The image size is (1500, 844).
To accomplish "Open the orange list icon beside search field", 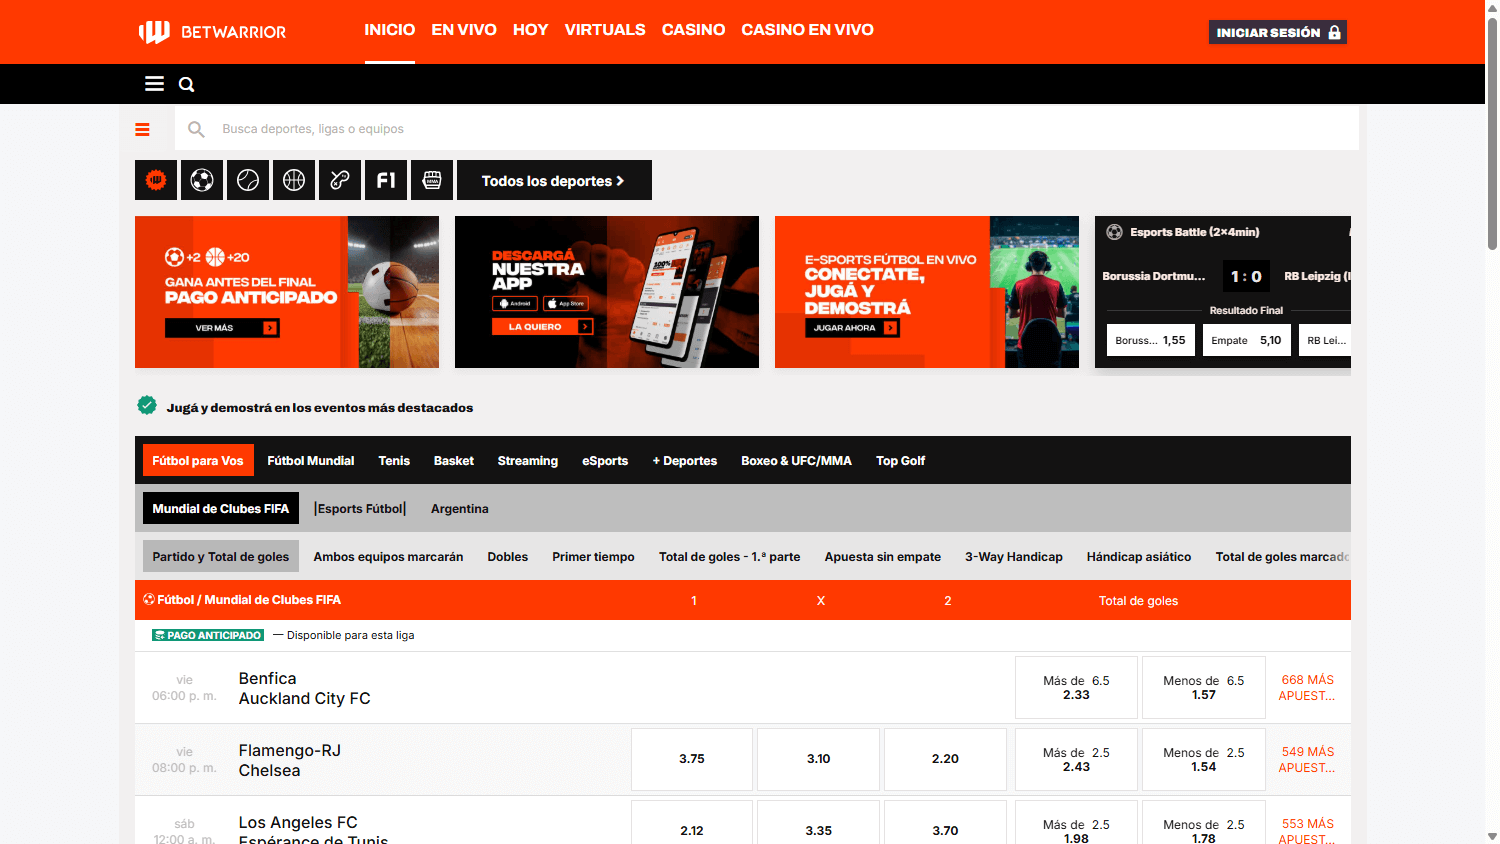I will coord(143,129).
